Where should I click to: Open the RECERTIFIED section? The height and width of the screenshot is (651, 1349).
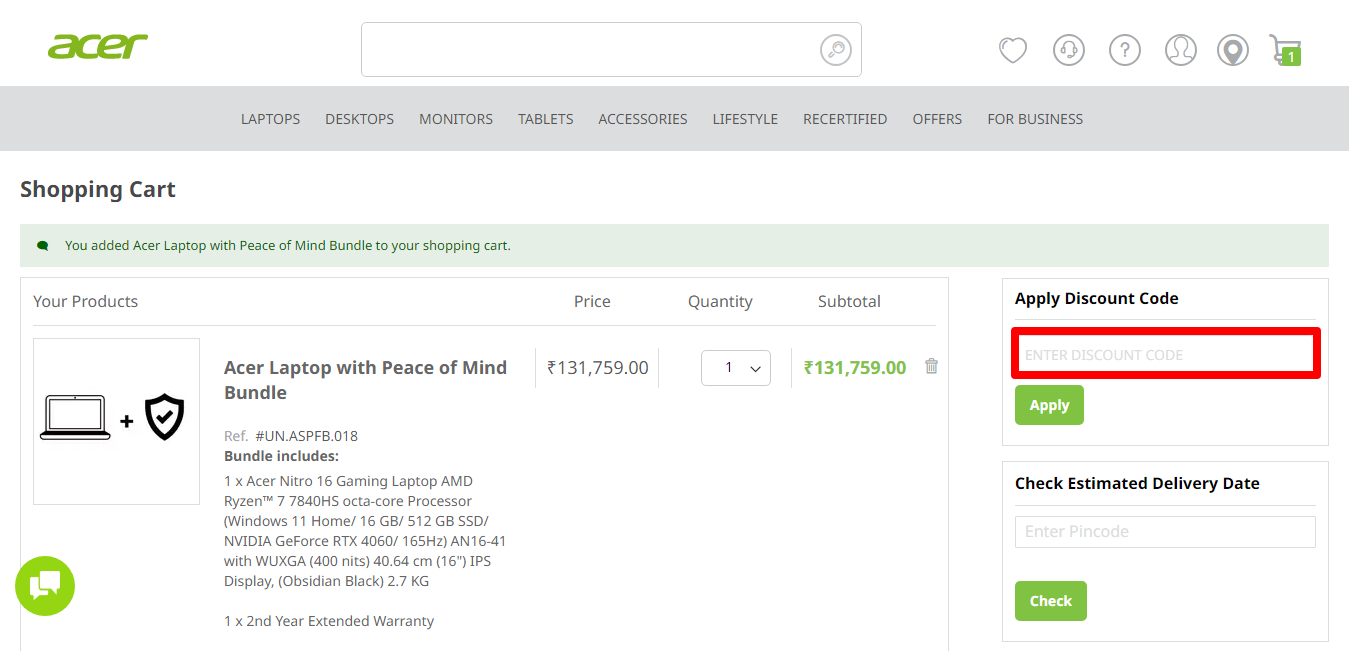click(845, 118)
